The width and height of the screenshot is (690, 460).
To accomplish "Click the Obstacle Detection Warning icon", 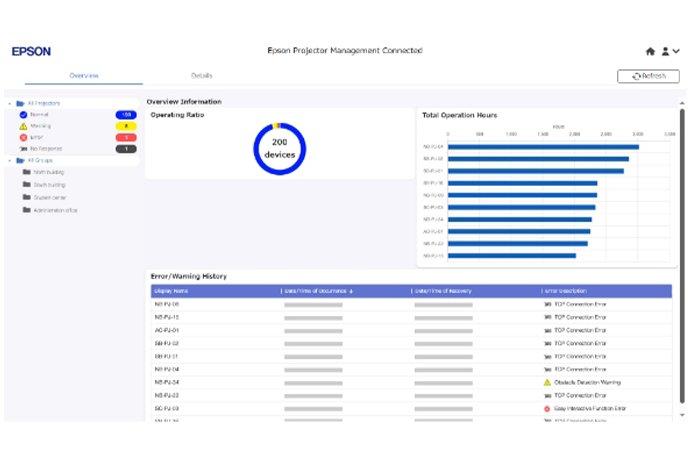I will (547, 382).
